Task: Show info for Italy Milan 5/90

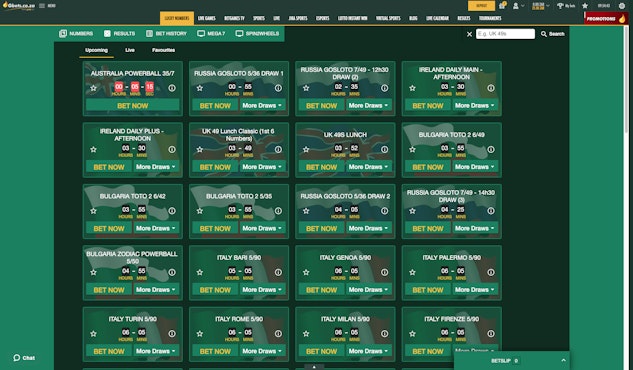Action: 384,334
